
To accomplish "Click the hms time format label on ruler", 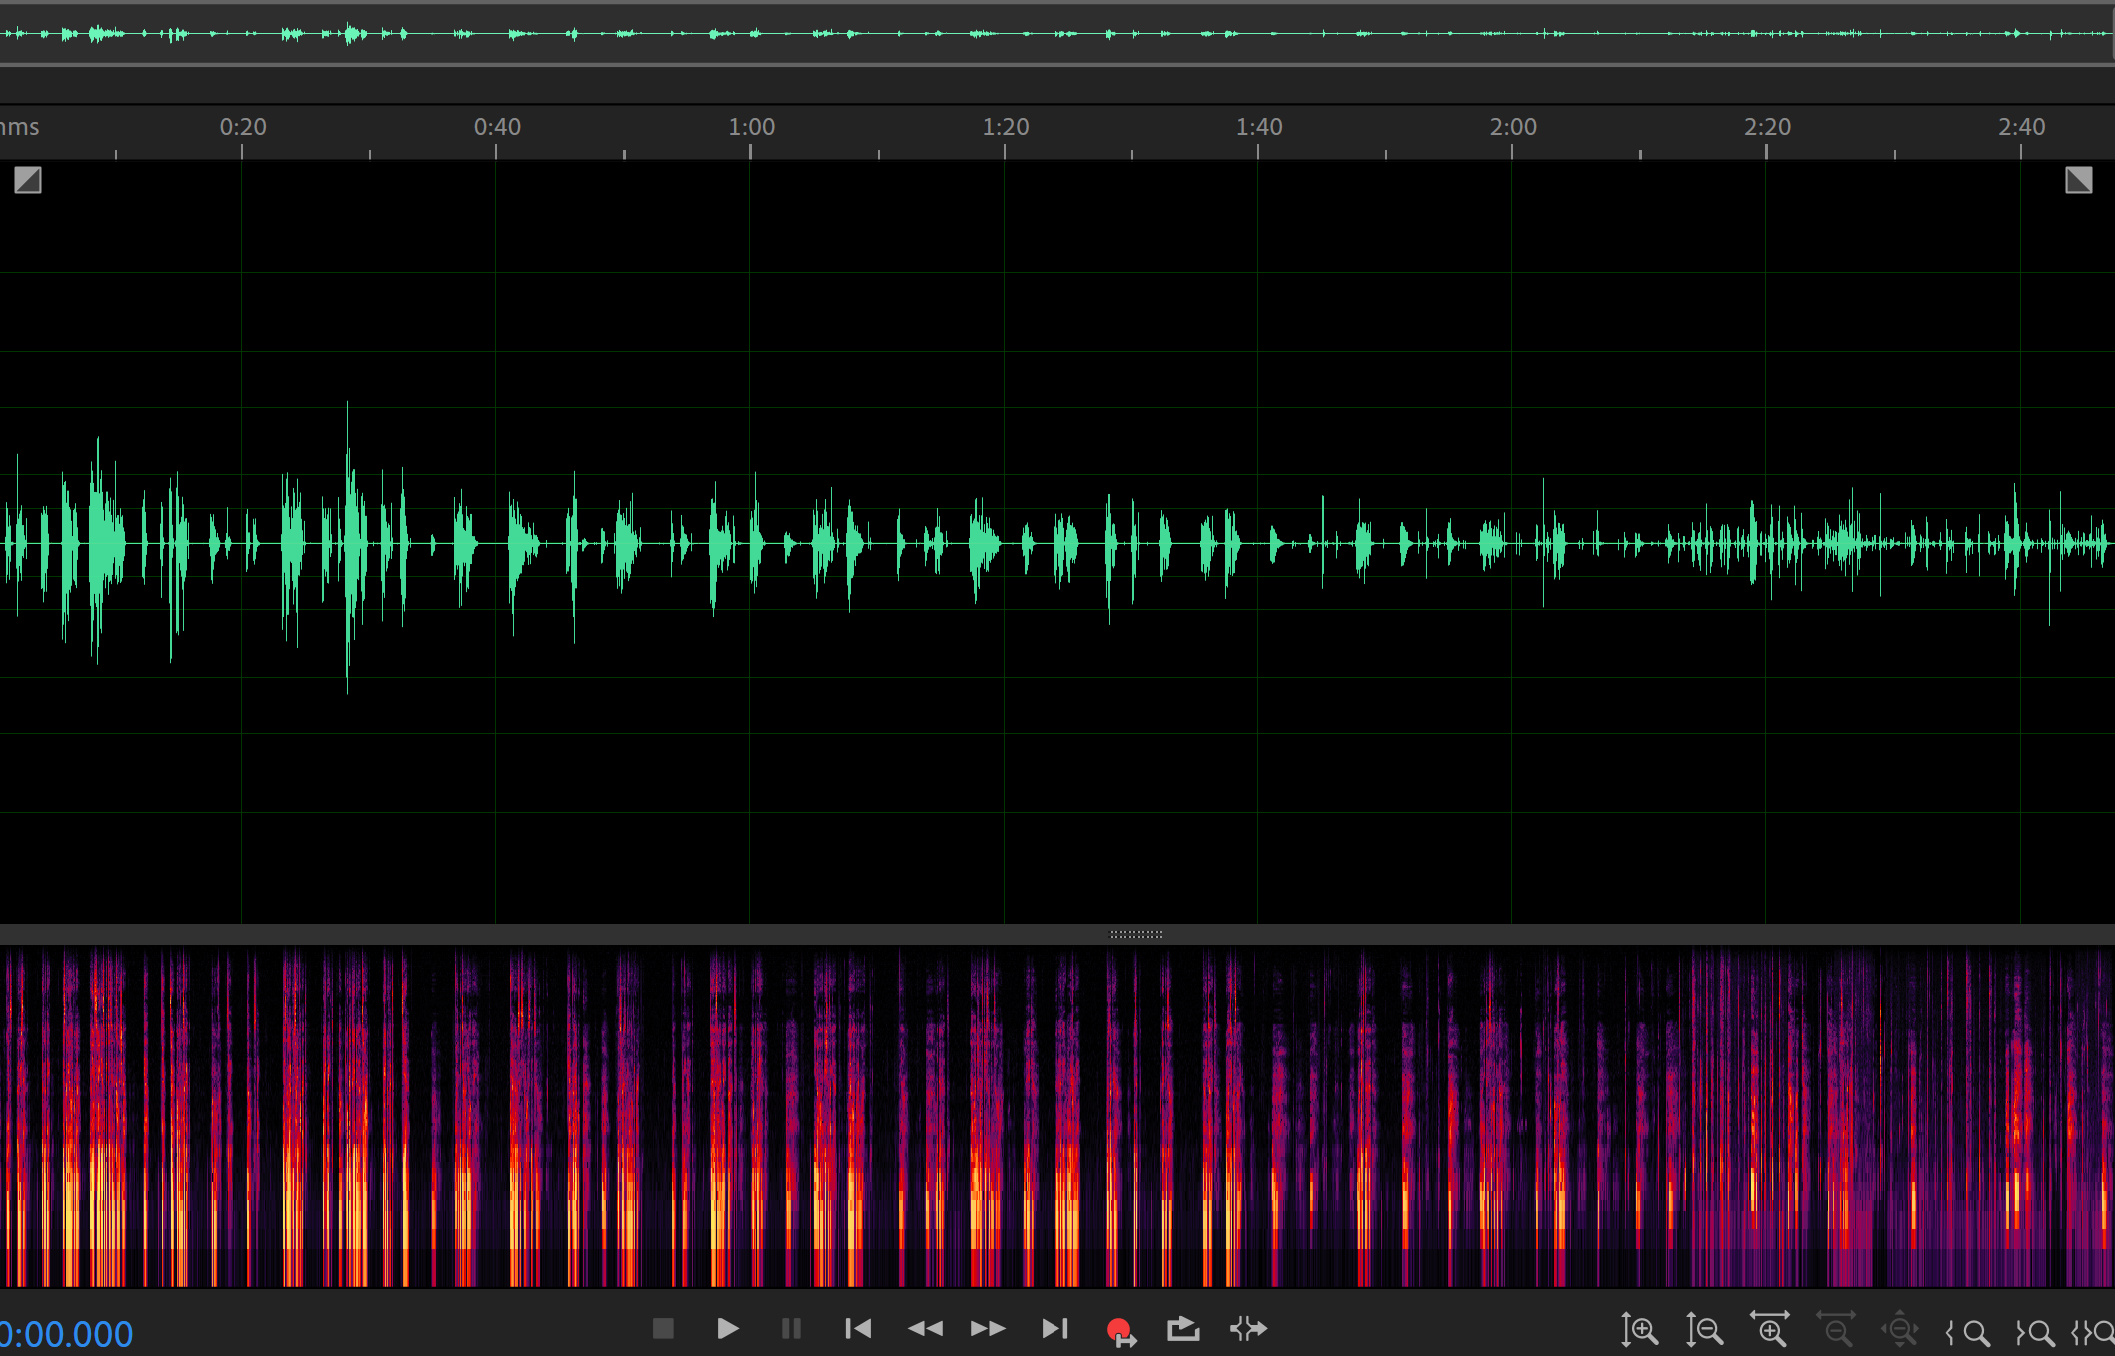I will (x=19, y=127).
